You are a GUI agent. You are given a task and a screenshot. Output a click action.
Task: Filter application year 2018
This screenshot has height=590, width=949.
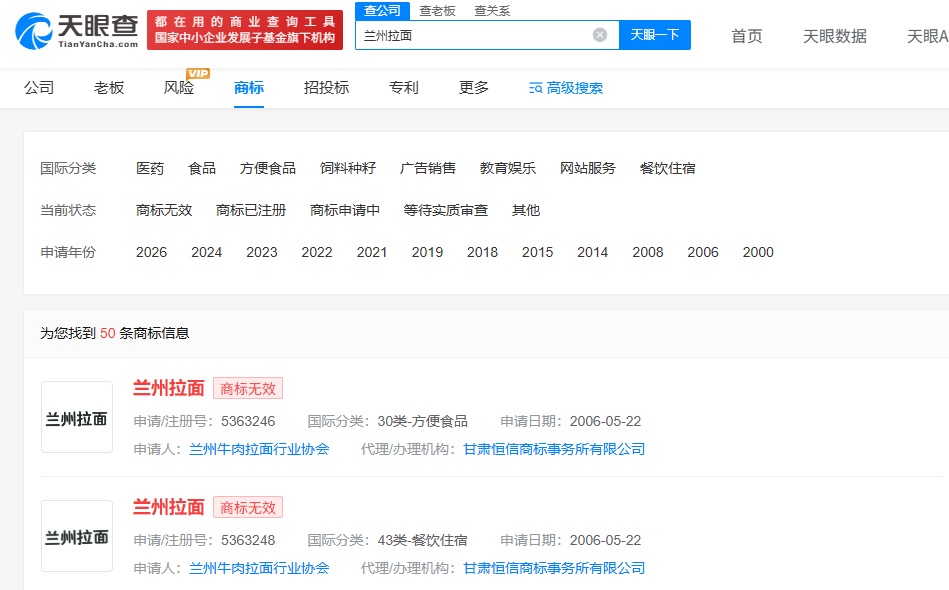(x=482, y=252)
